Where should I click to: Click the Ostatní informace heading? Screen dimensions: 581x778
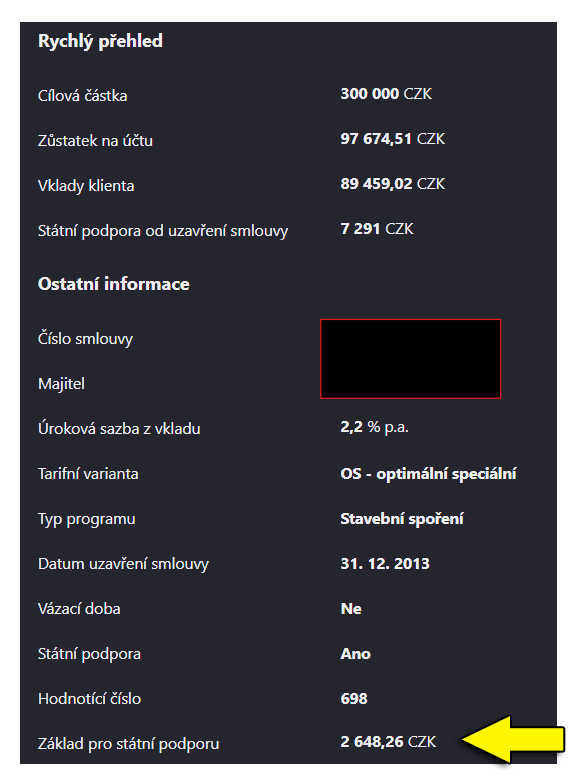pos(114,284)
